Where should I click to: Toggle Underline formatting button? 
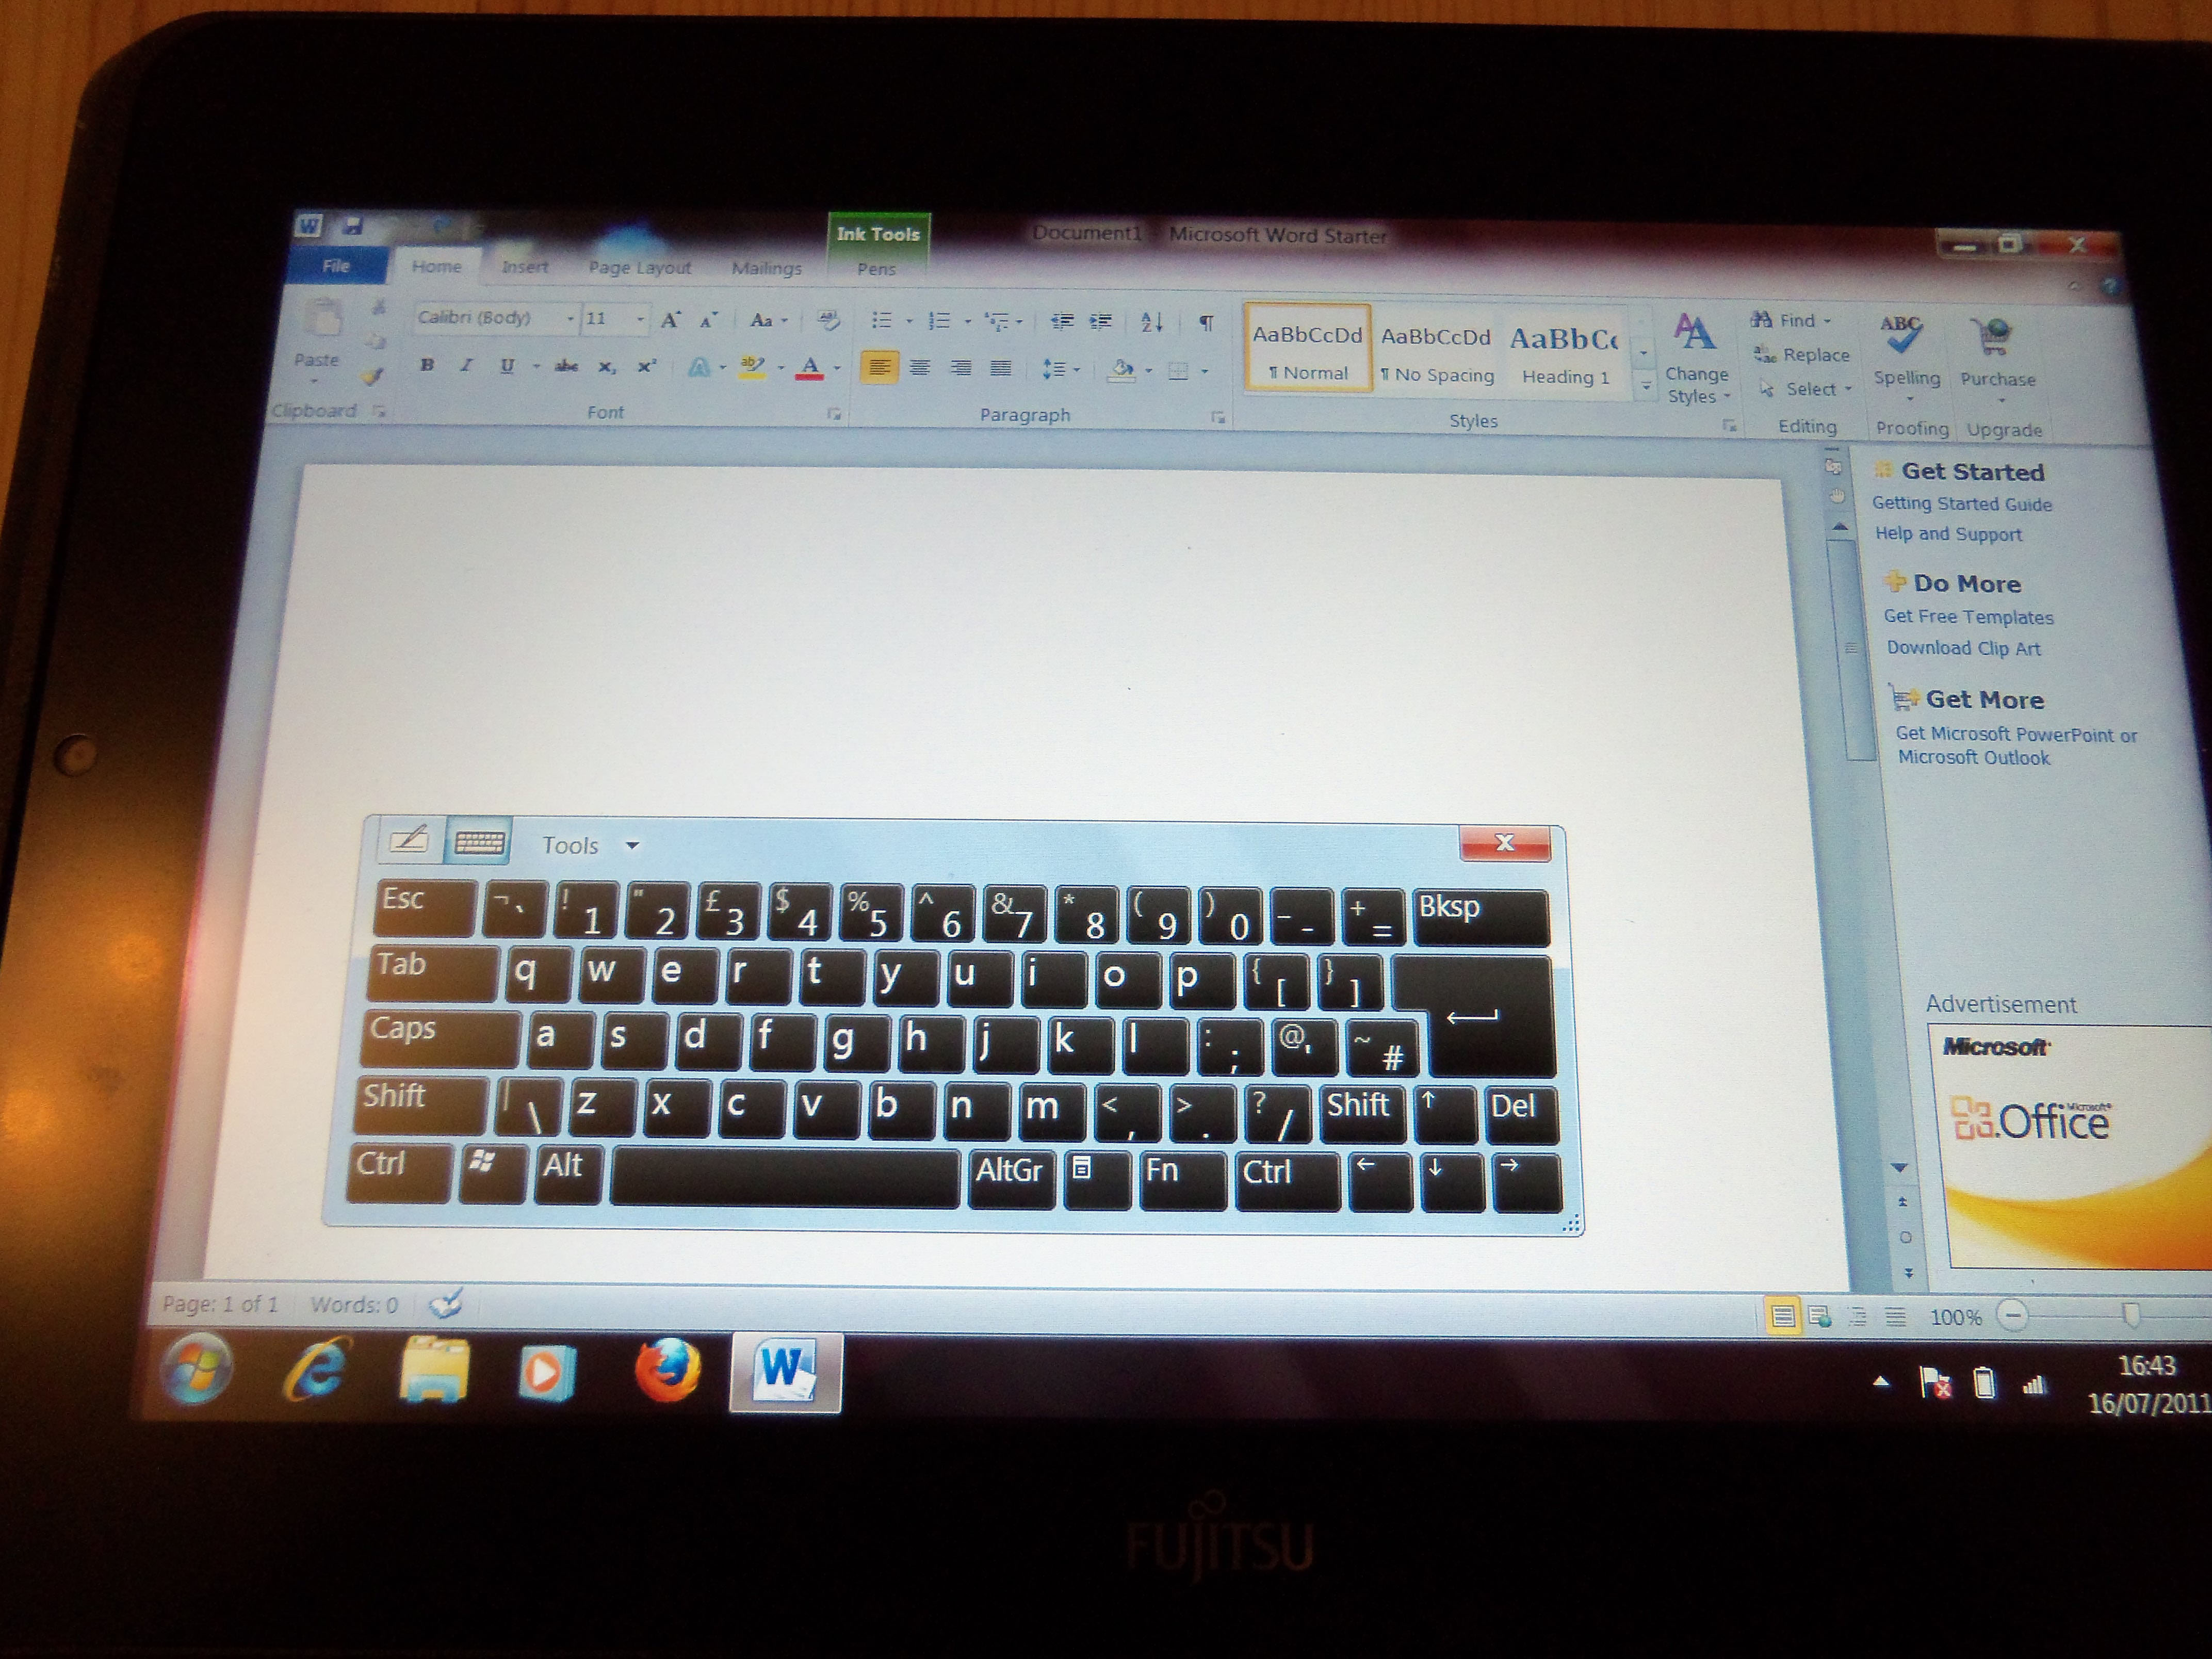(x=507, y=366)
